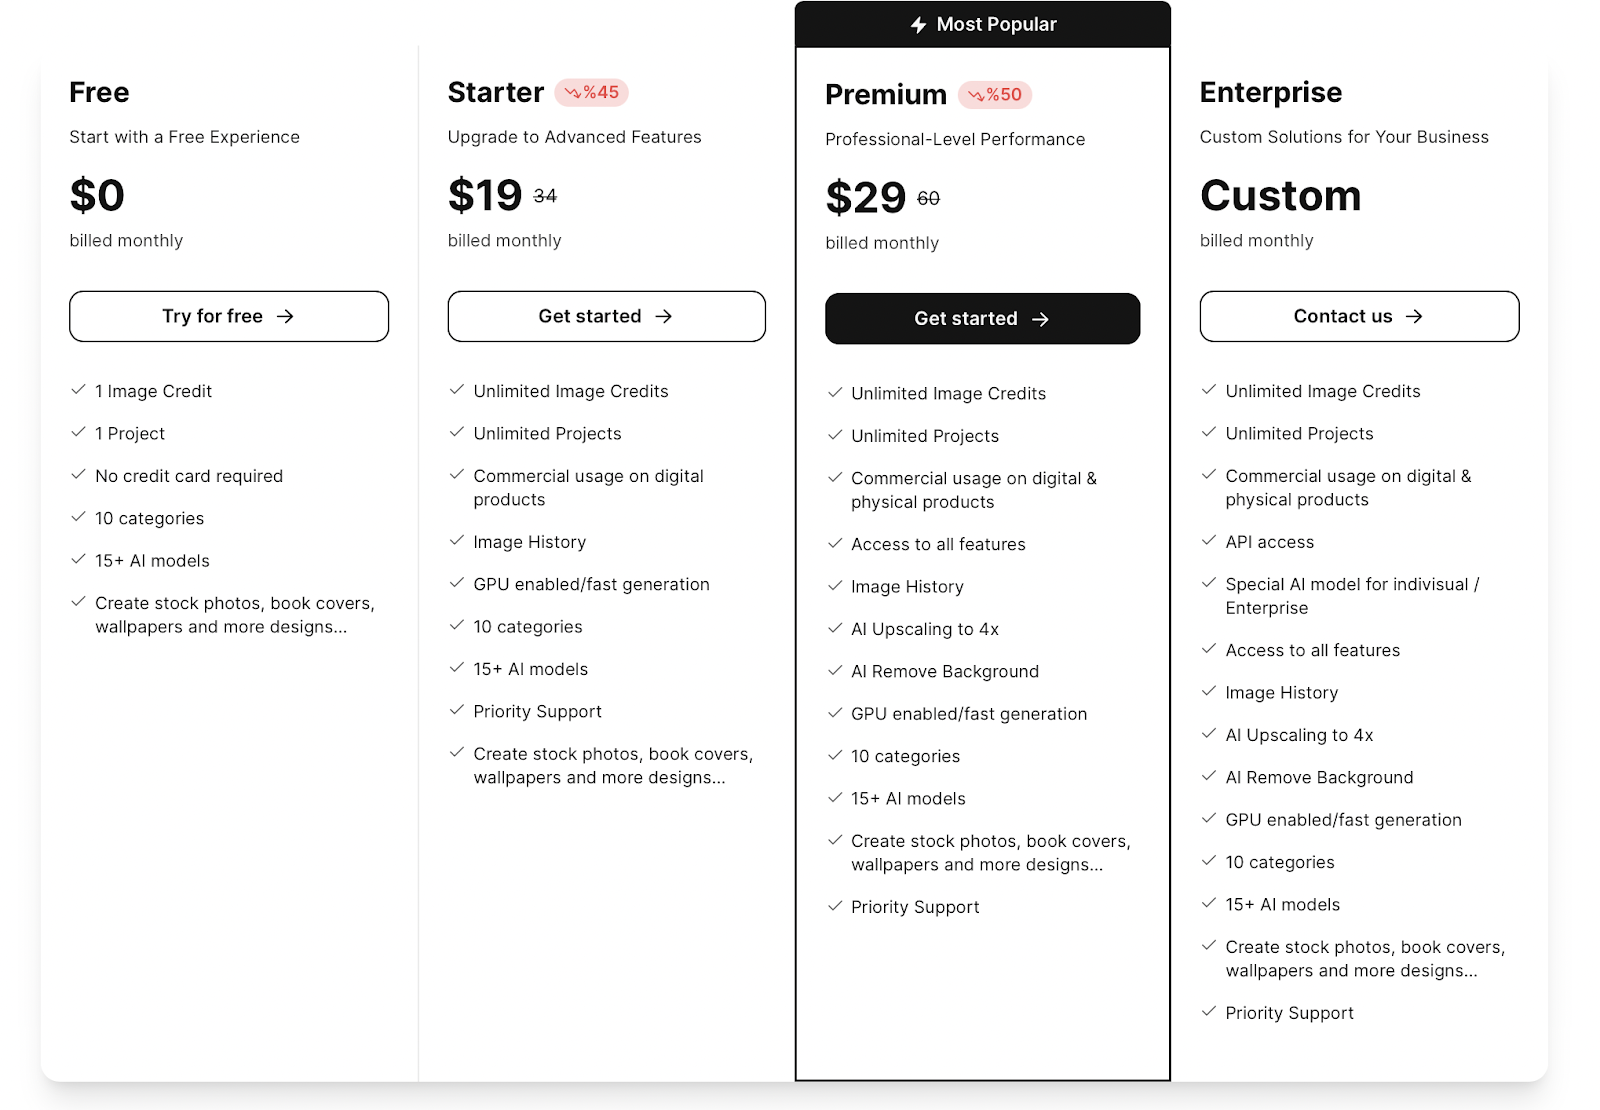The height and width of the screenshot is (1110, 1600).
Task: Click the Most Popular banner
Action: pyautogui.click(x=983, y=24)
